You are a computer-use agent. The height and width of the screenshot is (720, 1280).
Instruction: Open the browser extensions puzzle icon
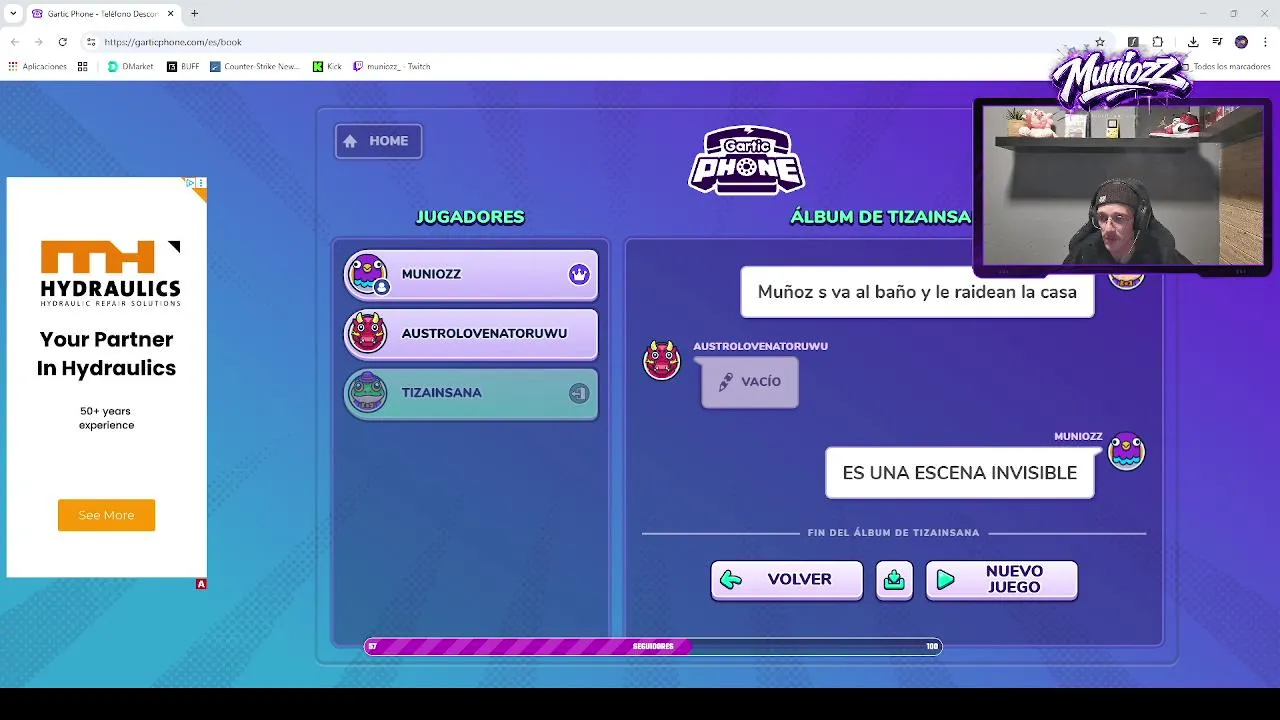(x=1158, y=42)
